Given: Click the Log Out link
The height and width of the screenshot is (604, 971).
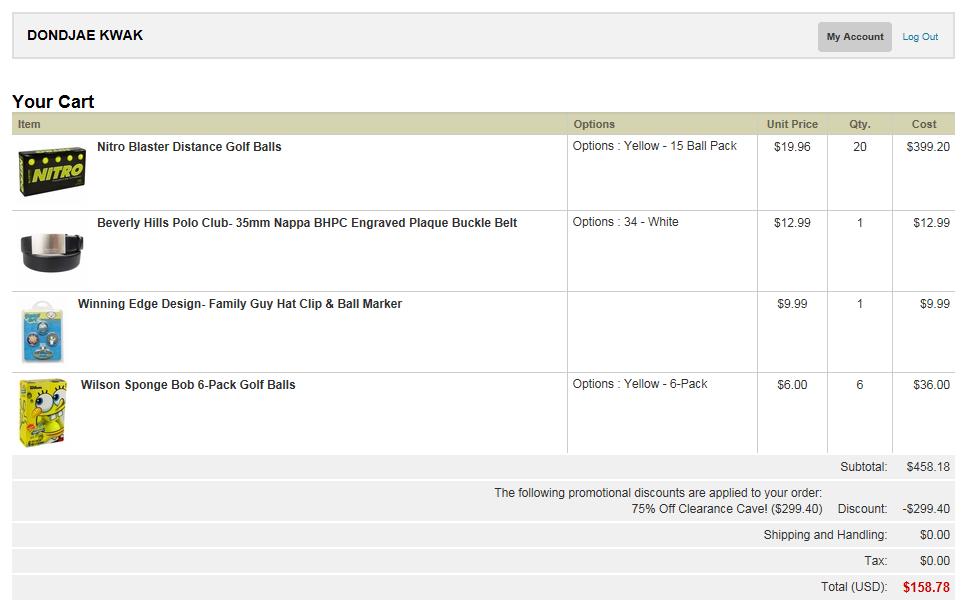Looking at the screenshot, I should pos(920,37).
